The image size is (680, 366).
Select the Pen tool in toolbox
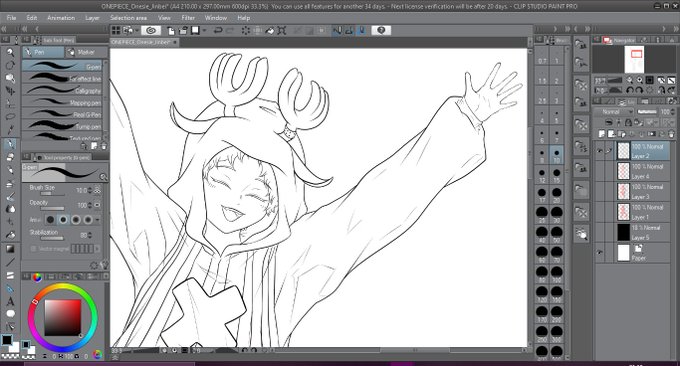10,144
